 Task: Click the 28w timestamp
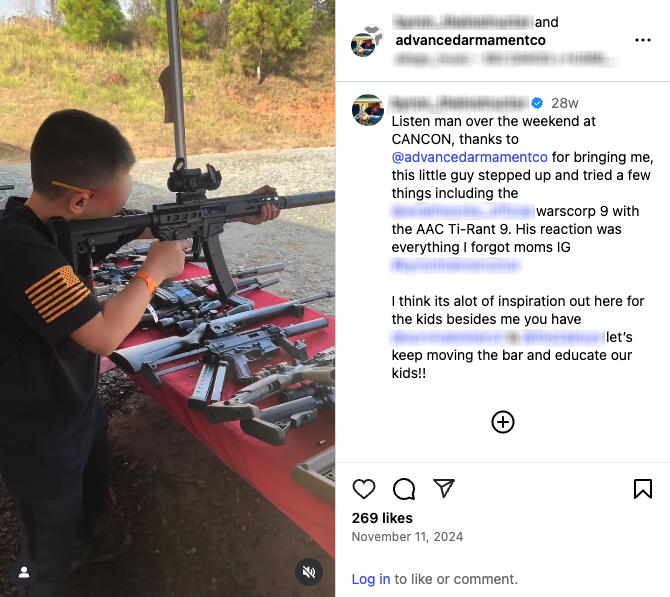tap(564, 103)
